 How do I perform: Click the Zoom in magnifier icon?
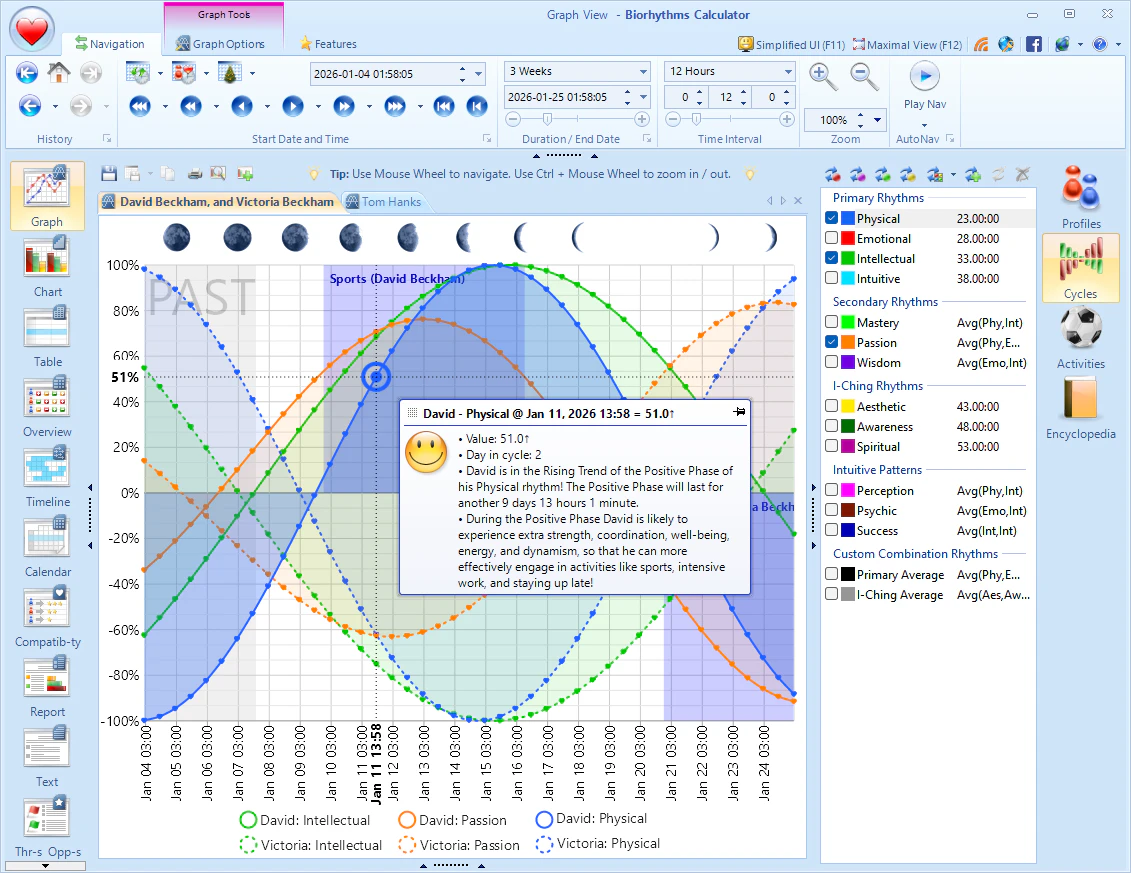click(822, 76)
